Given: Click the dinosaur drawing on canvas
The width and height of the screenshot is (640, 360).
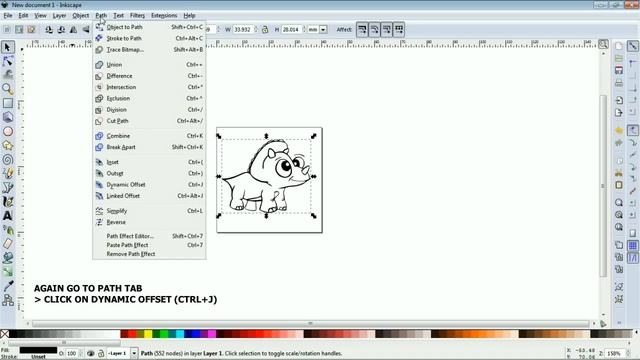Looking at the screenshot, I should [267, 176].
